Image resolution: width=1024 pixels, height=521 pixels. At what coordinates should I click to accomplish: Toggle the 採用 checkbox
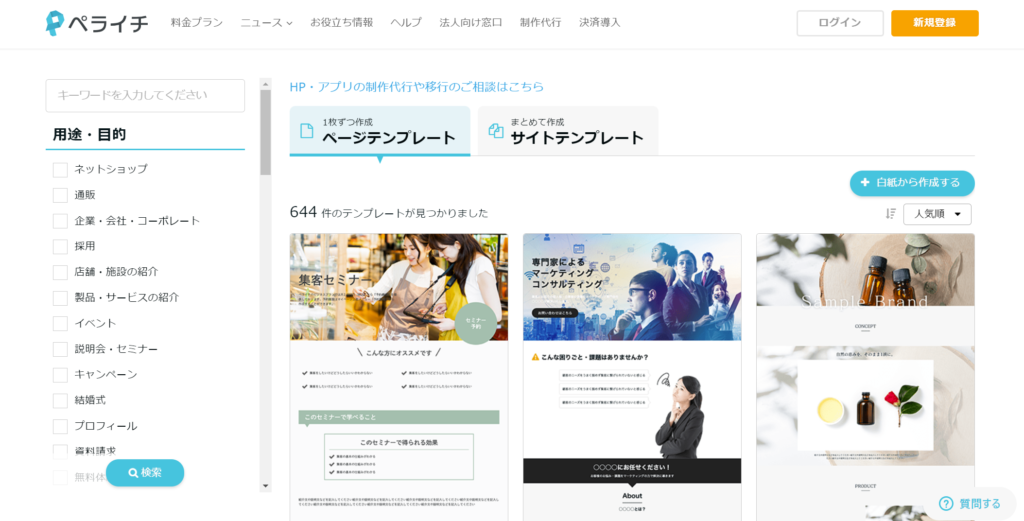coord(60,246)
